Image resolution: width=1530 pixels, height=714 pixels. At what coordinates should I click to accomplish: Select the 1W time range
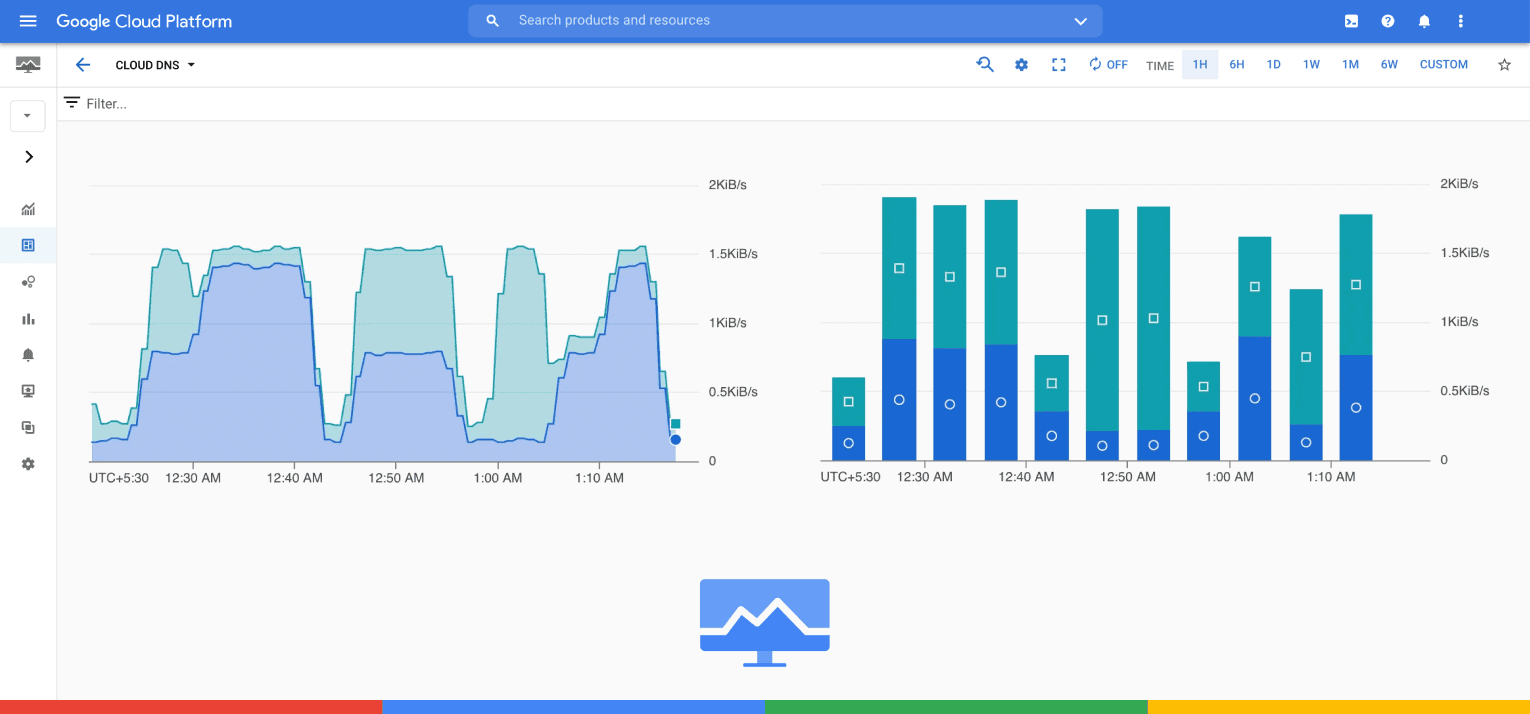pyautogui.click(x=1311, y=65)
